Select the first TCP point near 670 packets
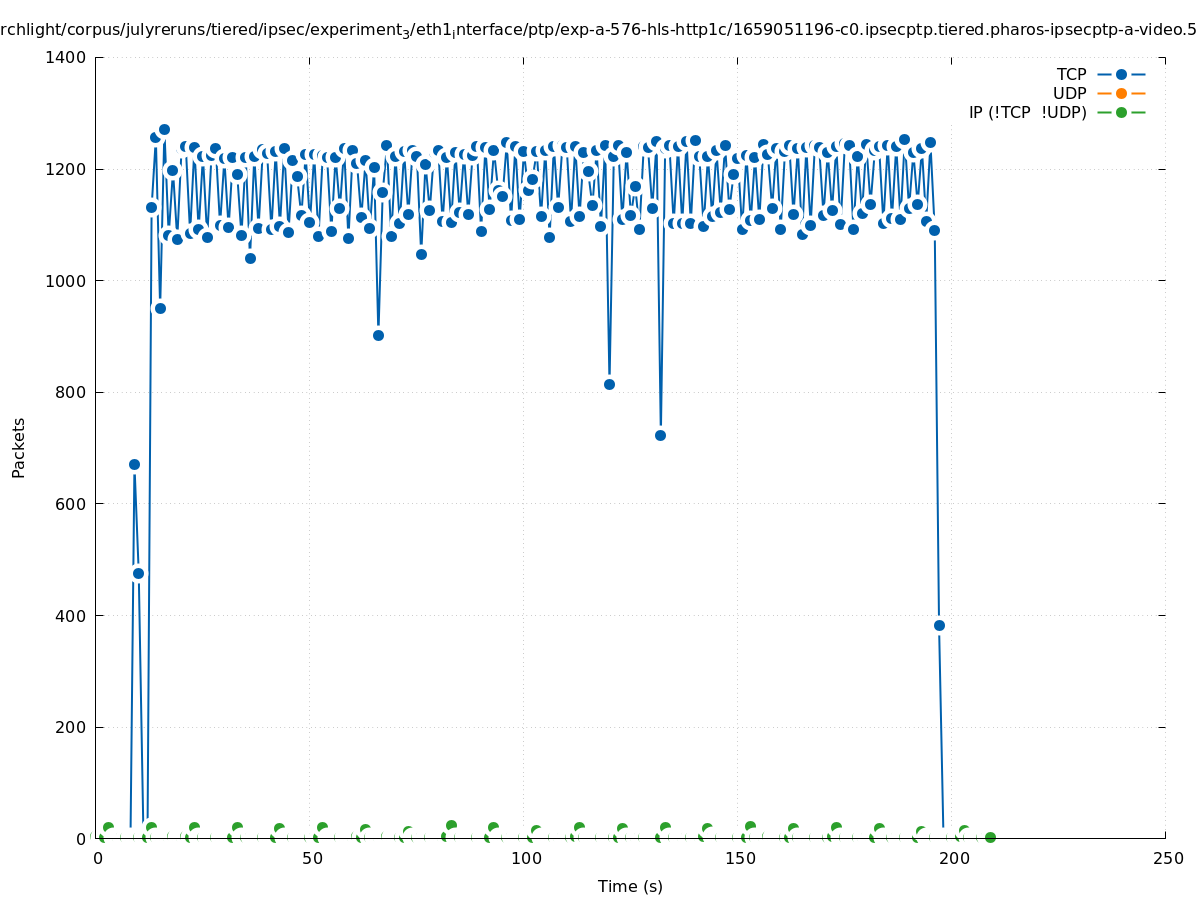This screenshot has width=1197, height=900. click(x=134, y=464)
